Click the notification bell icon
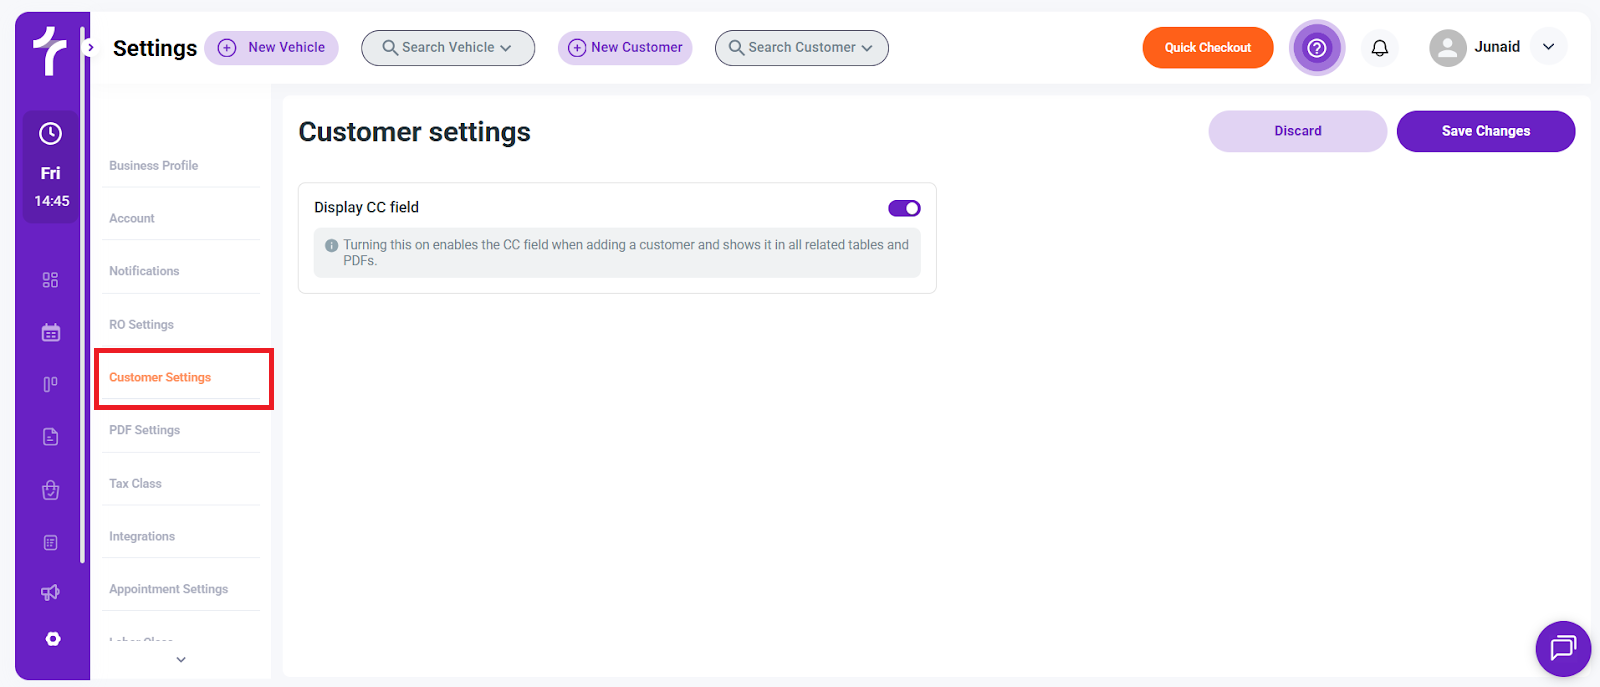The image size is (1600, 687). point(1380,48)
